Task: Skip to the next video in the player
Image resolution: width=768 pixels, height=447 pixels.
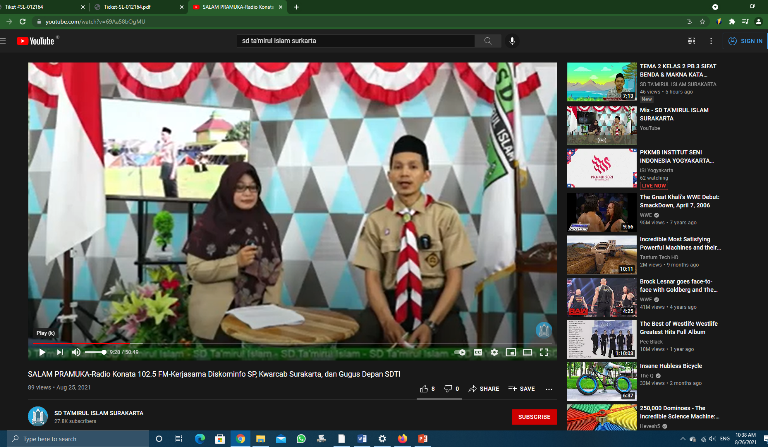Action: point(60,352)
